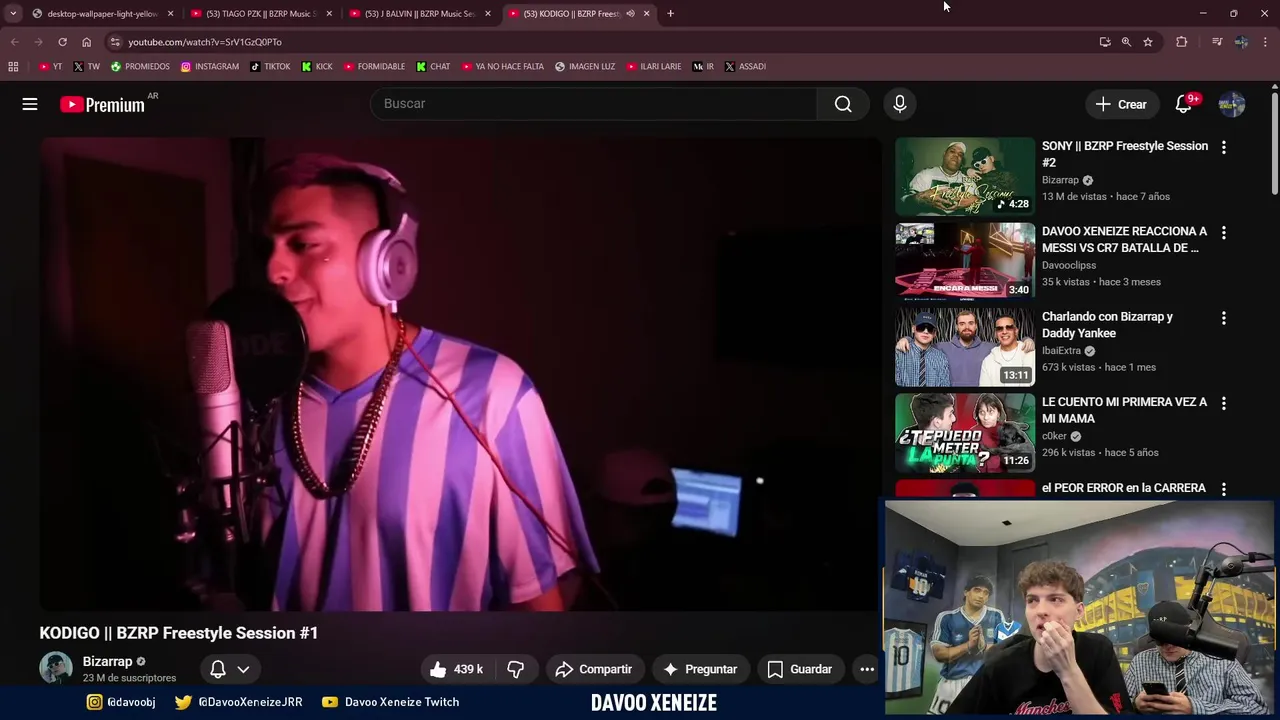Open Chrome three-dot menu
Viewport: 1280px width, 720px height.
[1266, 42]
